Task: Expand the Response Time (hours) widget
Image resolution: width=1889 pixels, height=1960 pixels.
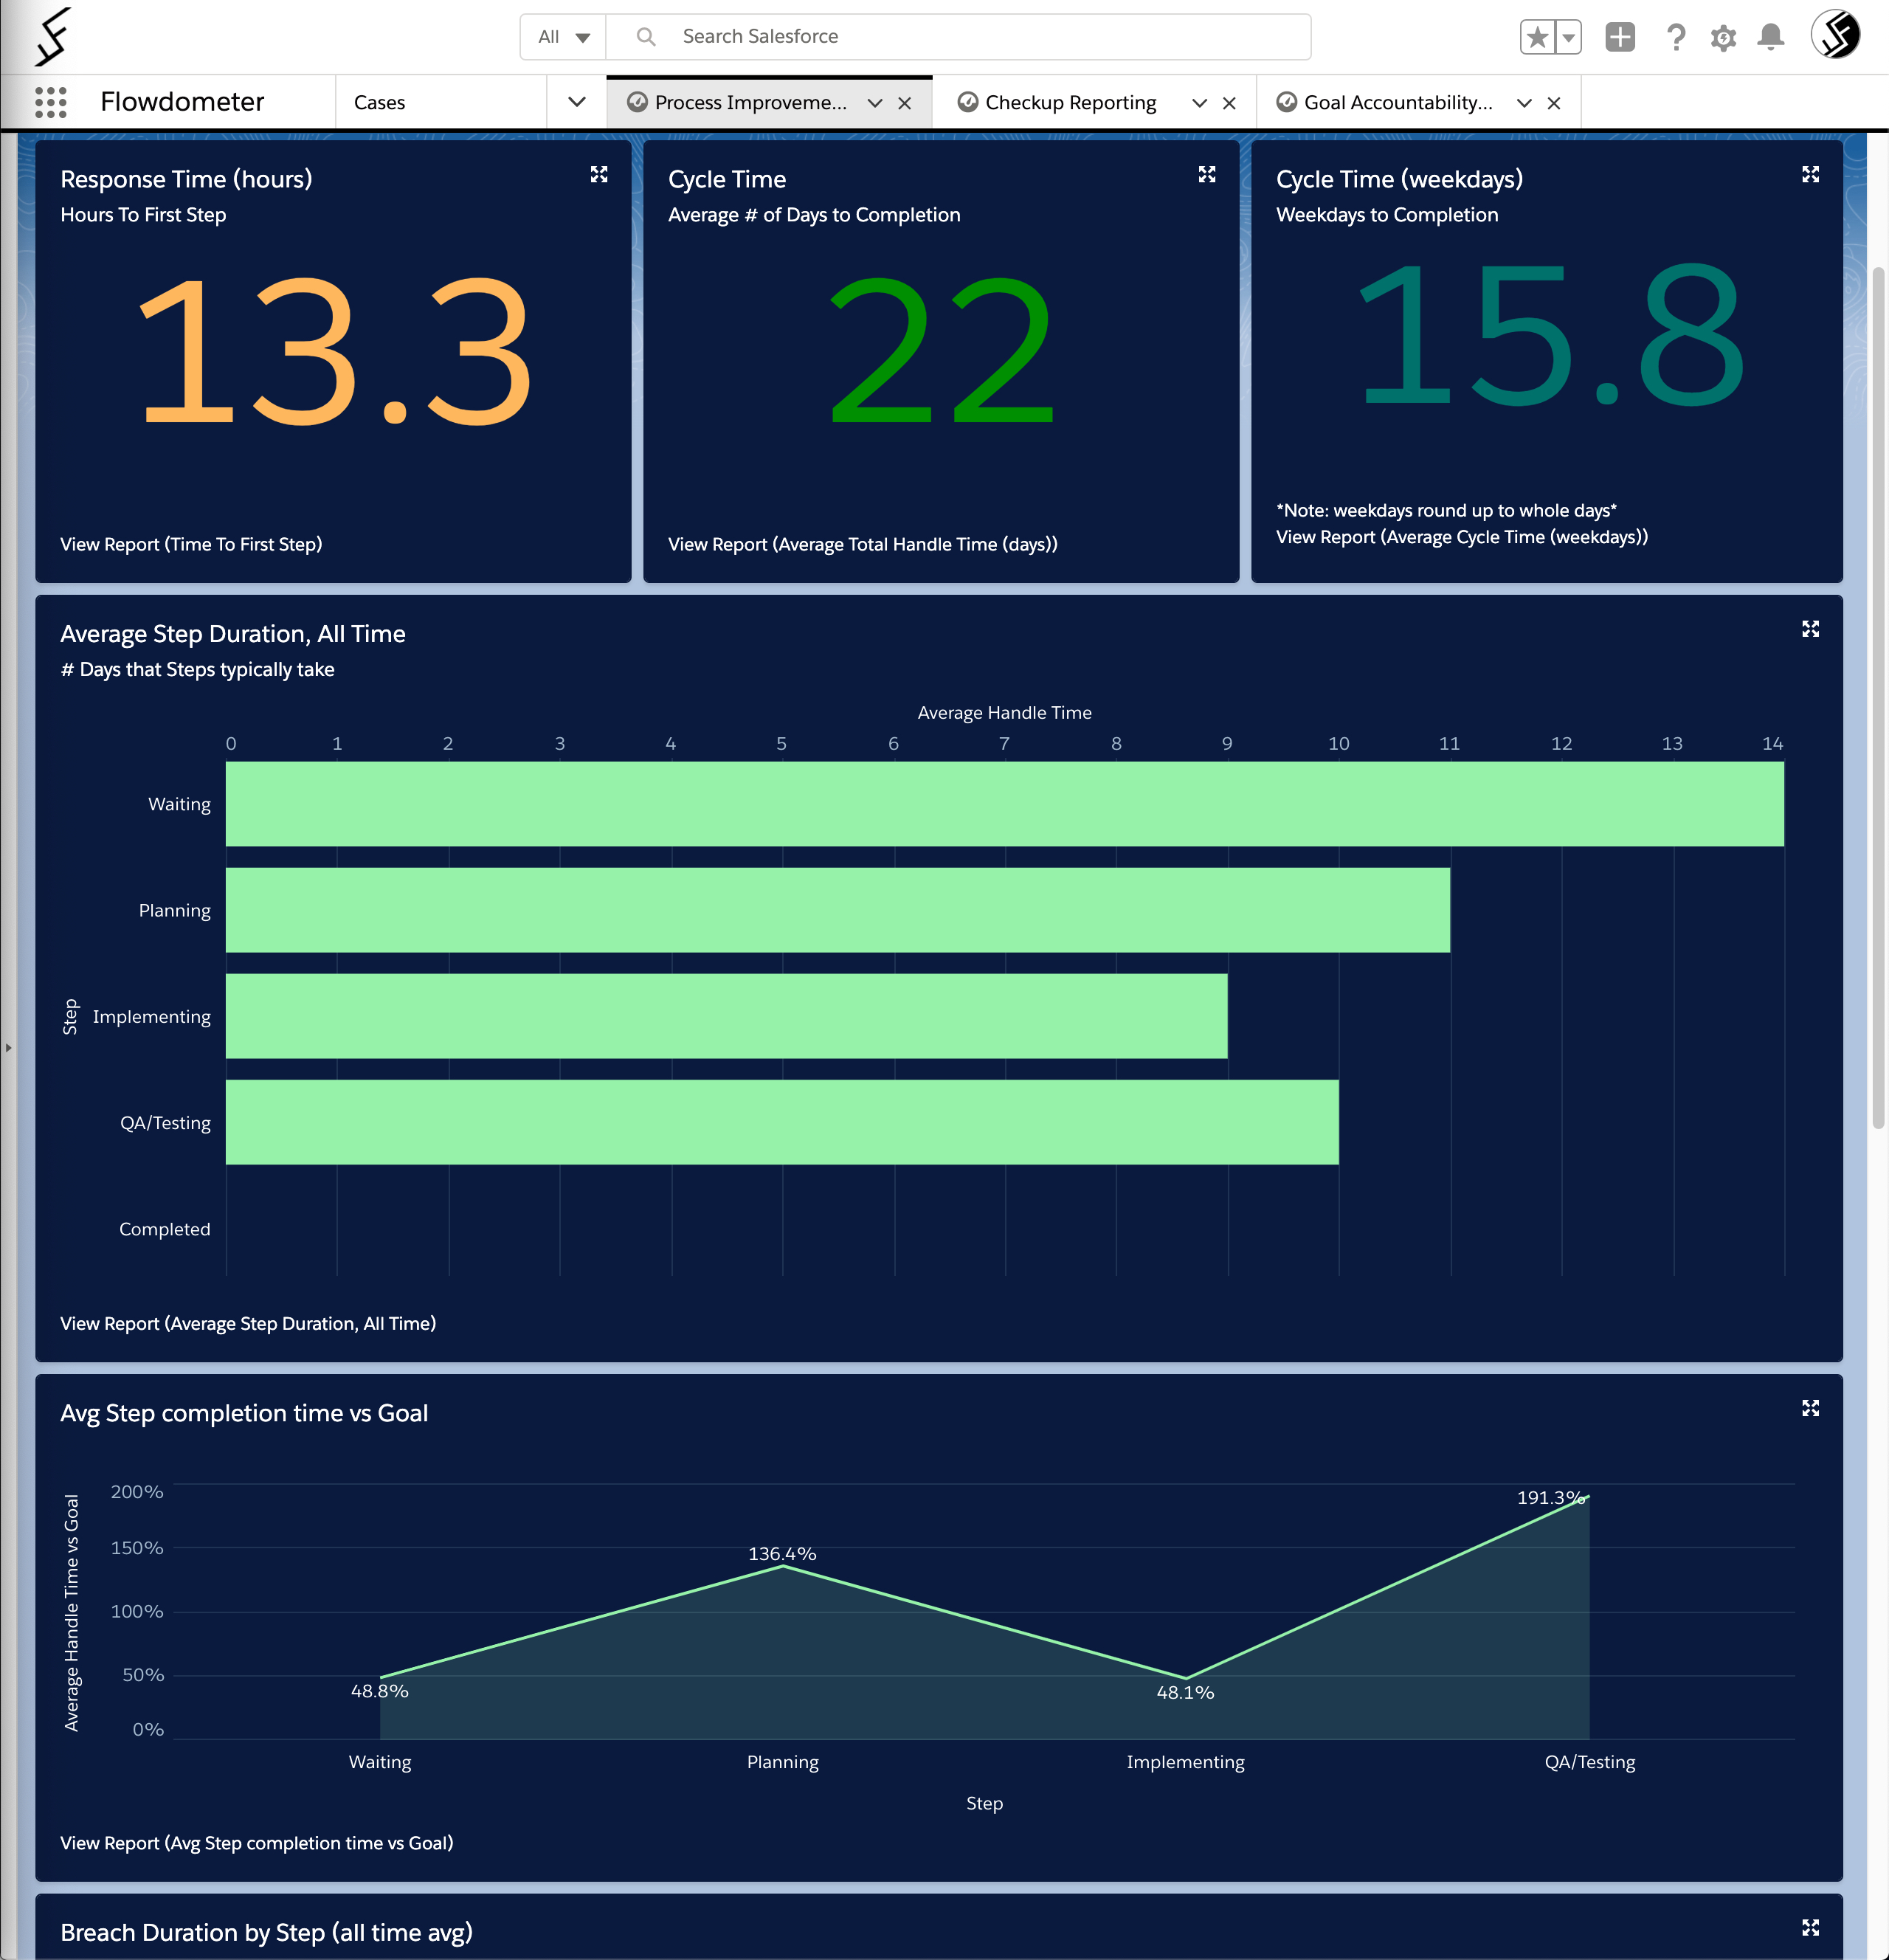Action: point(599,174)
